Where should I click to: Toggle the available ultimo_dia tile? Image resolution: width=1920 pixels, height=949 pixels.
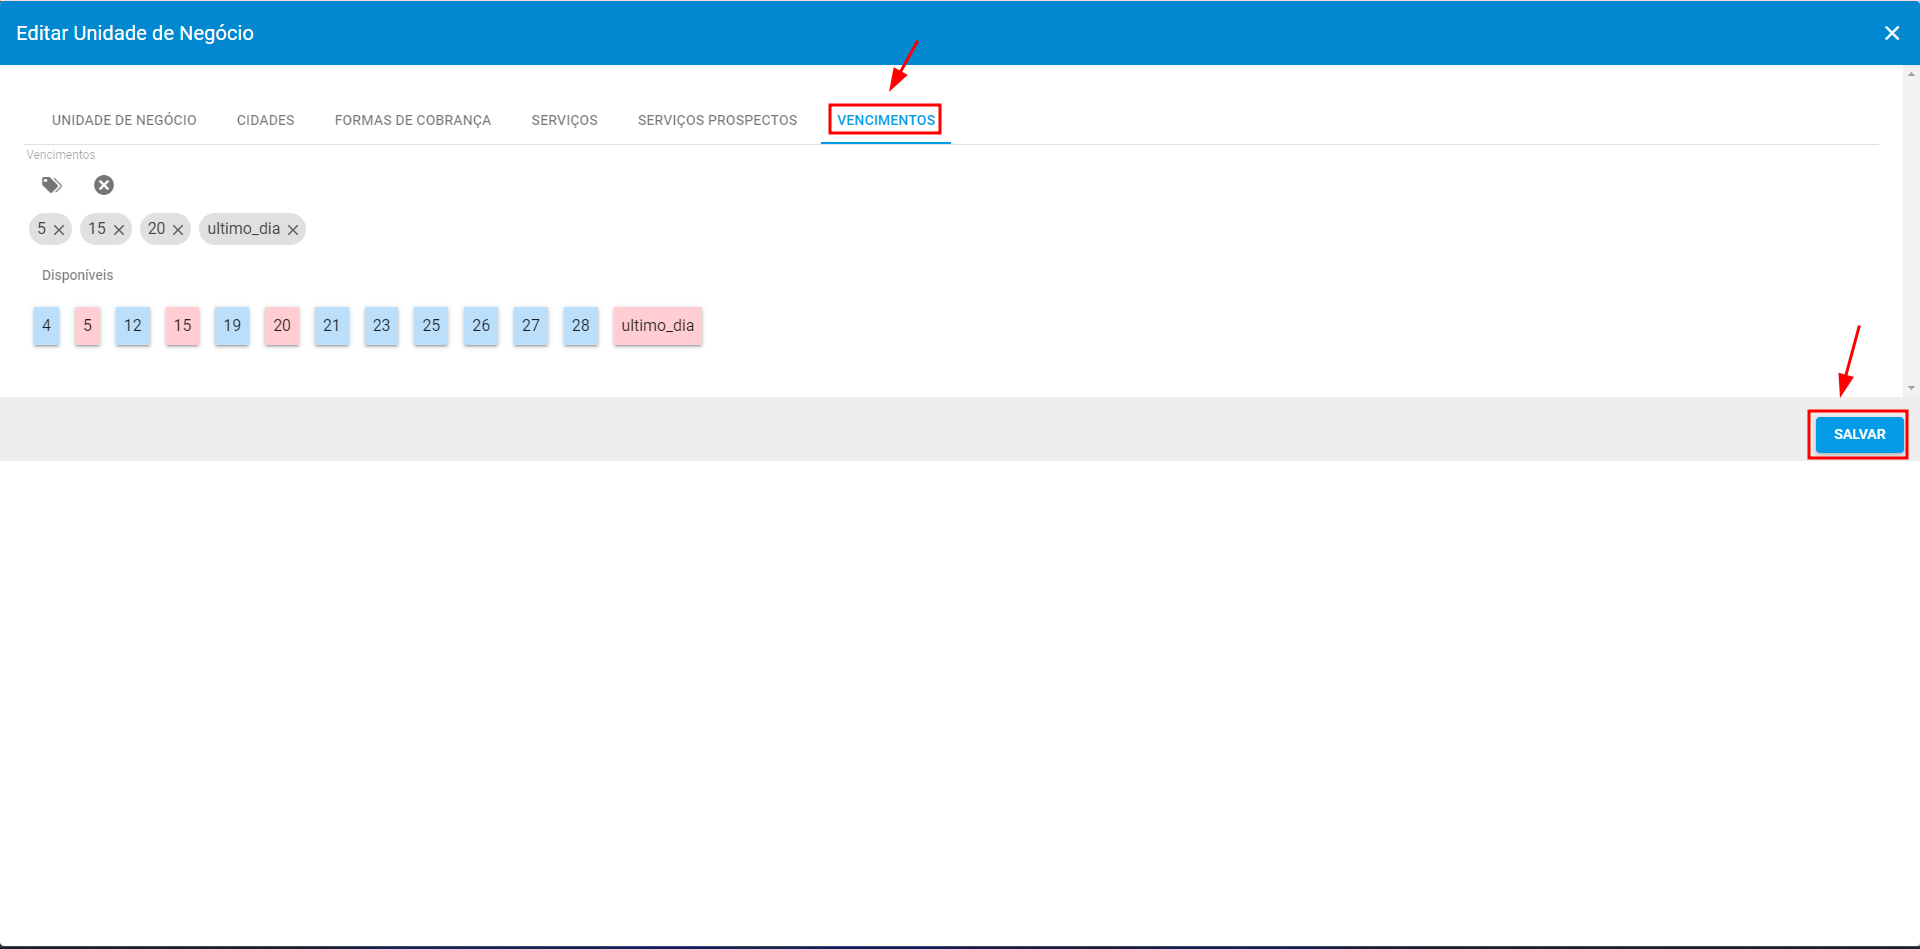click(658, 326)
